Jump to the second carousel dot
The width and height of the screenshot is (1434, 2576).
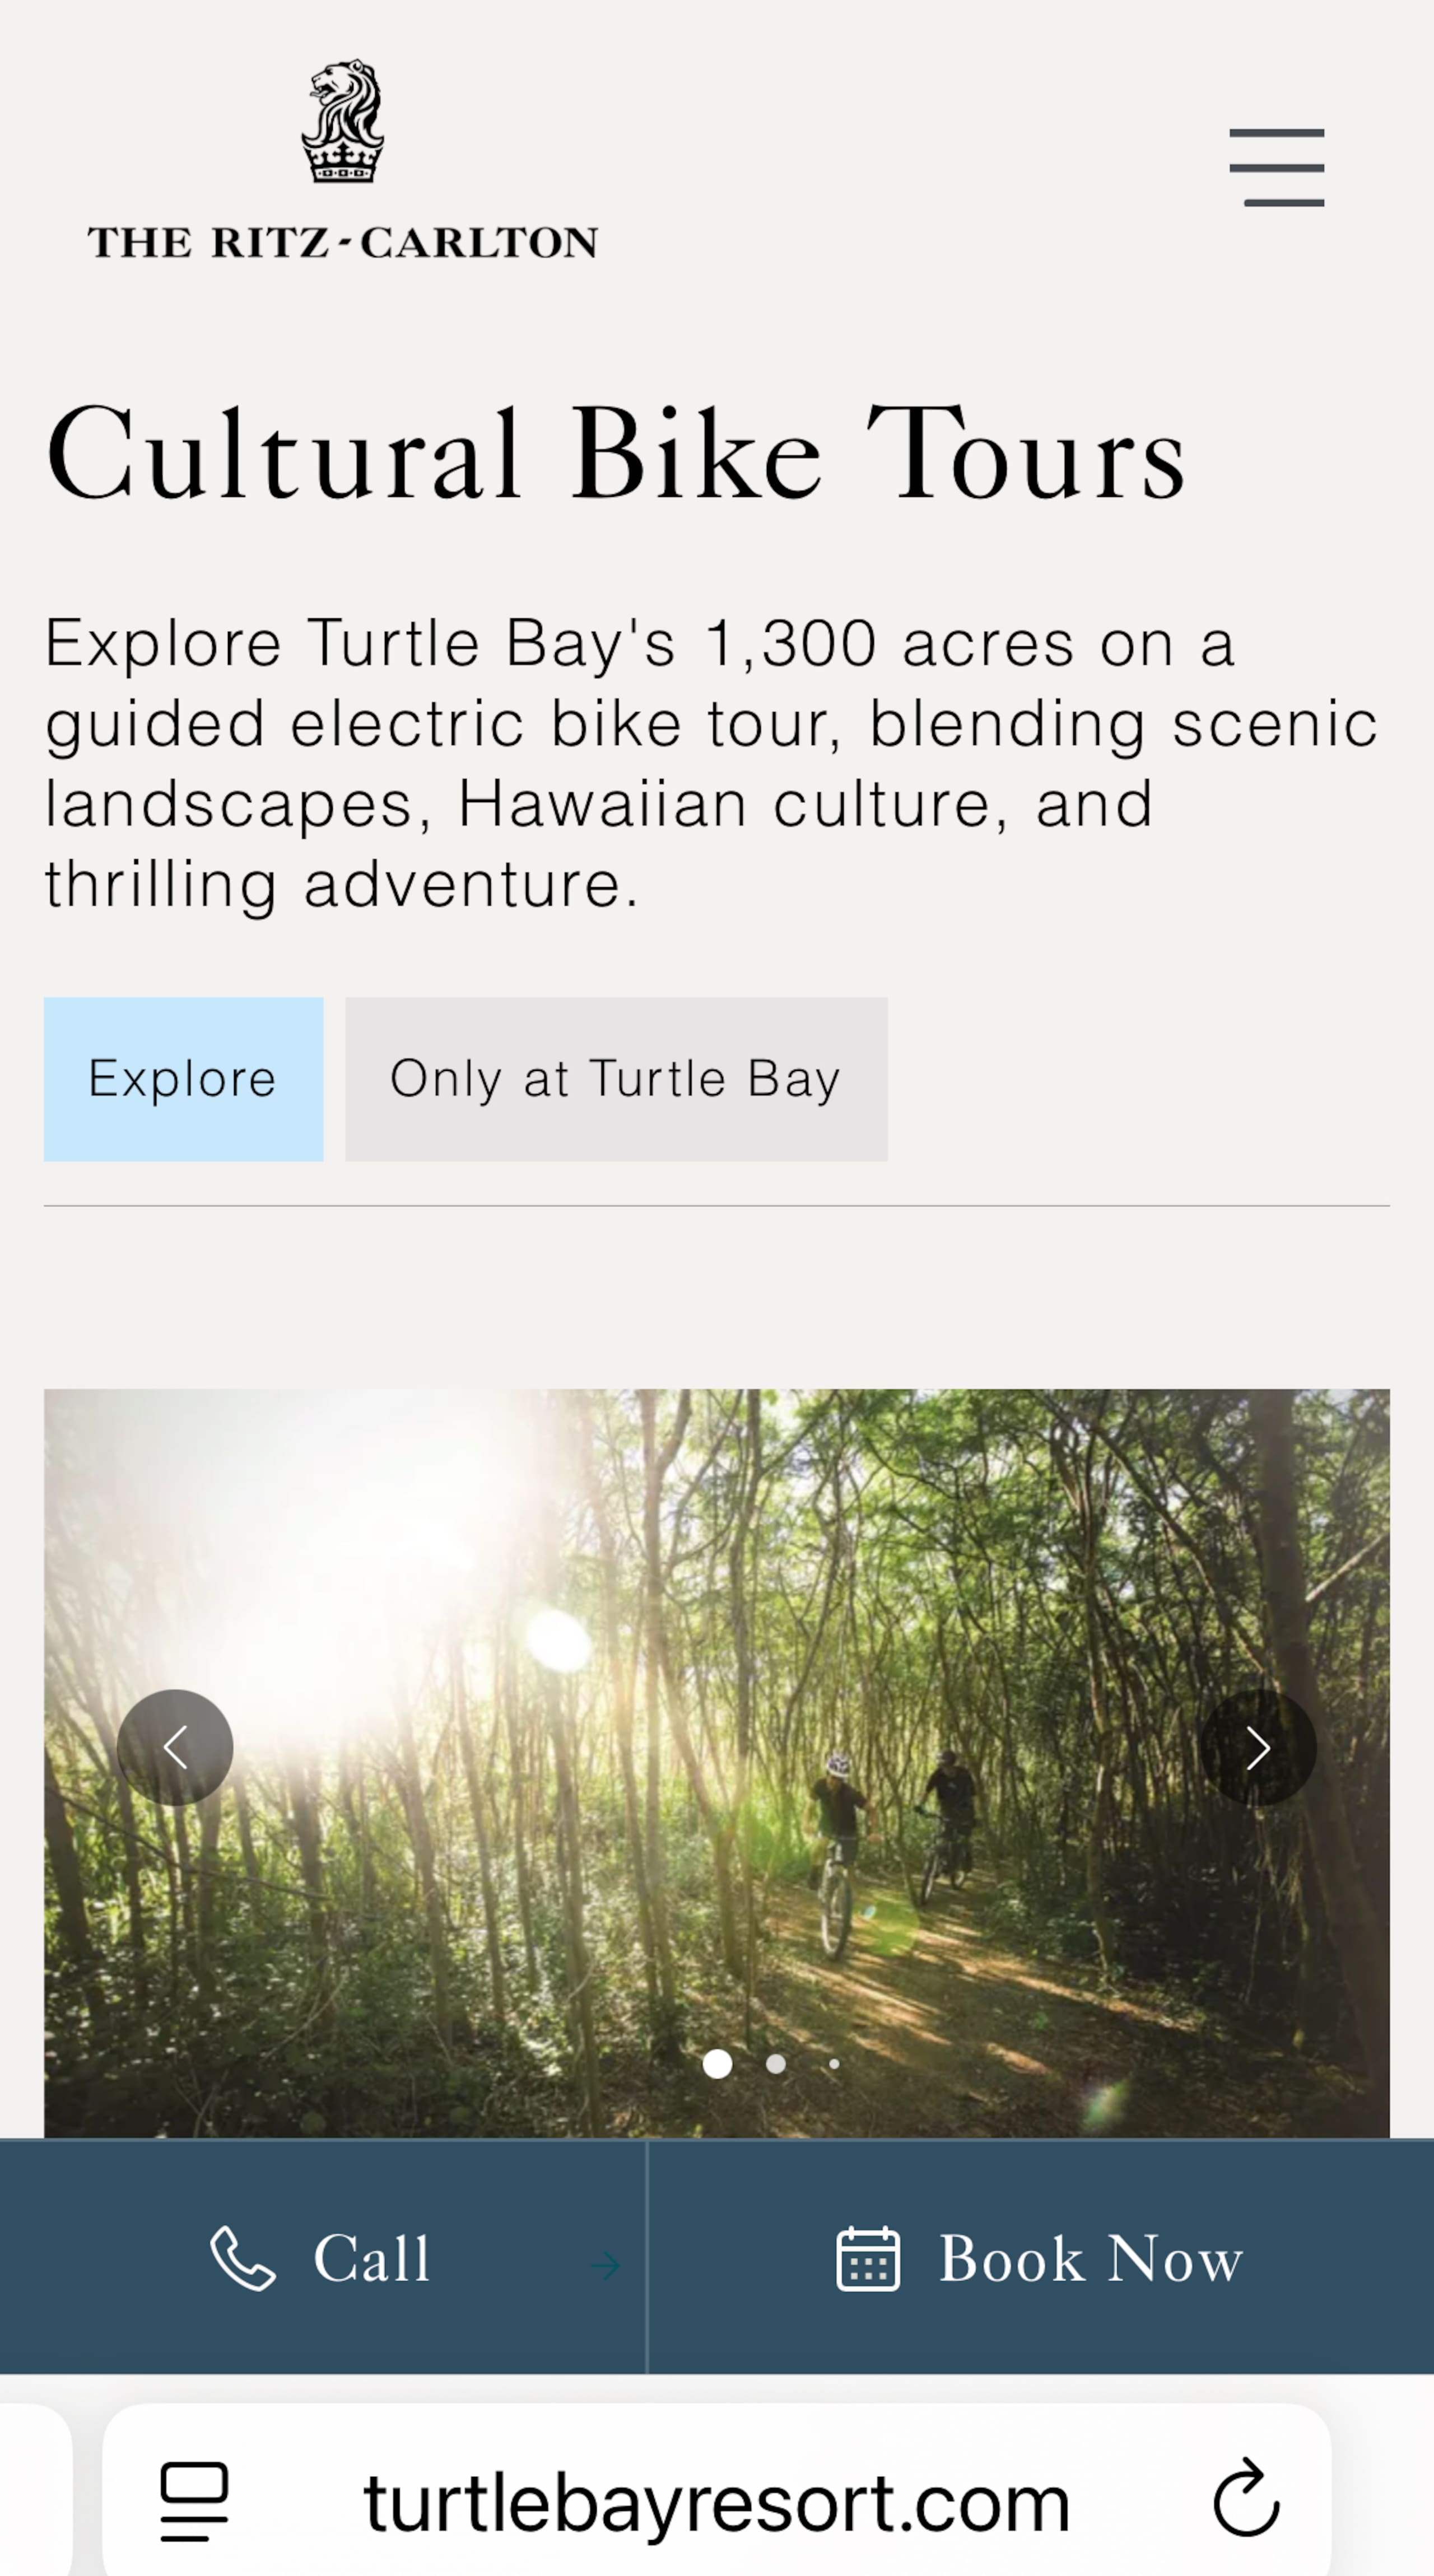[775, 2063]
